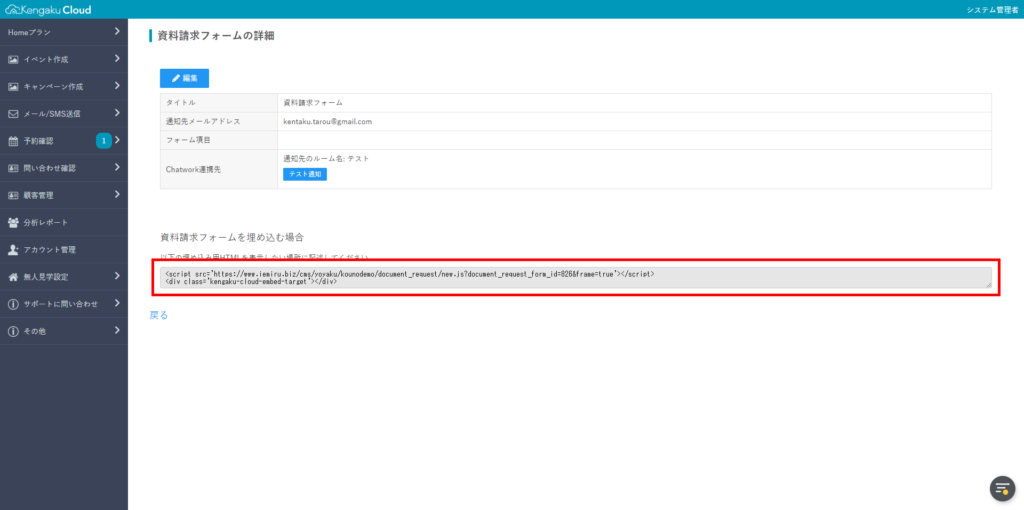Click the envelope icon beside メール/SMS送信
The height and width of the screenshot is (510, 1024).
[13, 114]
